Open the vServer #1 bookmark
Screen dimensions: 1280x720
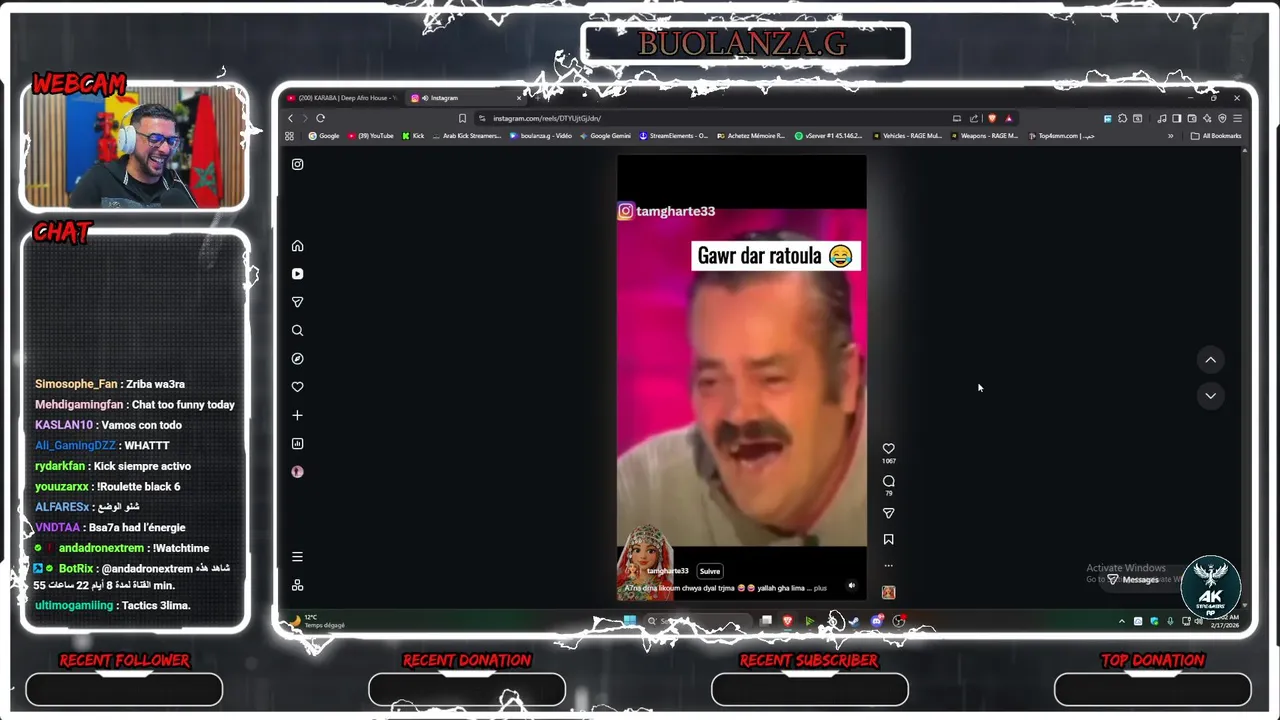coord(828,136)
